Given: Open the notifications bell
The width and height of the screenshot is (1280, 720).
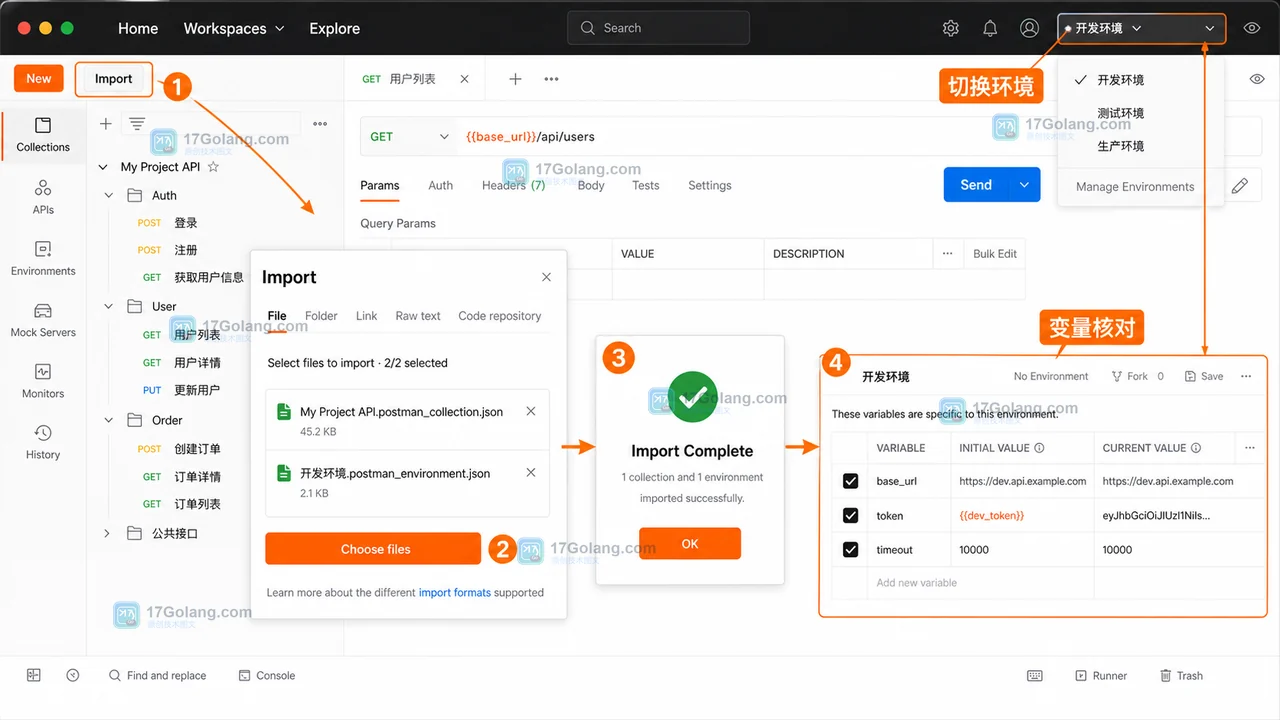Looking at the screenshot, I should (990, 28).
